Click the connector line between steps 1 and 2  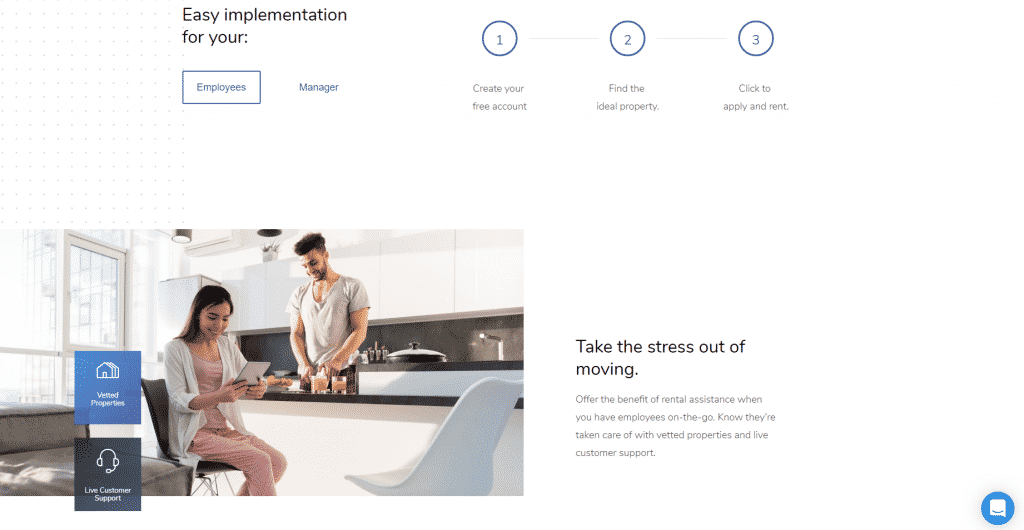point(564,39)
